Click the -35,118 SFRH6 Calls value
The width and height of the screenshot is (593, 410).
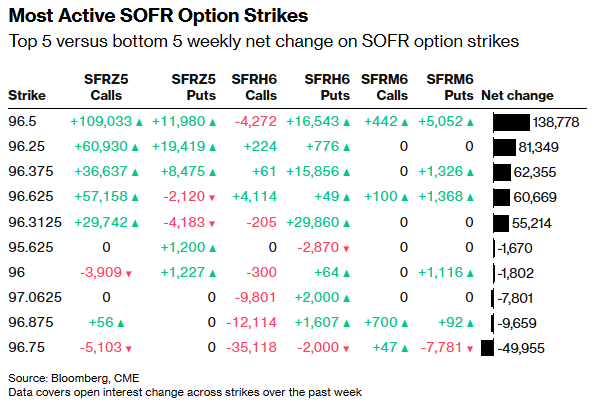coord(251,347)
